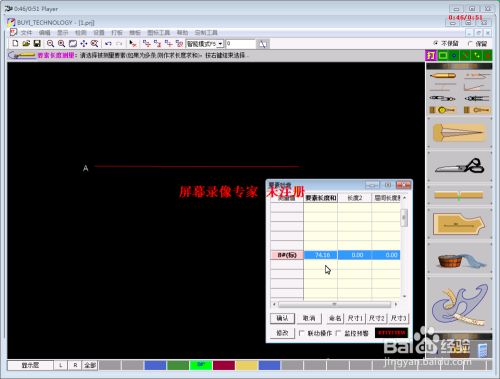The width and height of the screenshot is (500, 379).
Task: Open the 显示 menu
Action: (62, 32)
